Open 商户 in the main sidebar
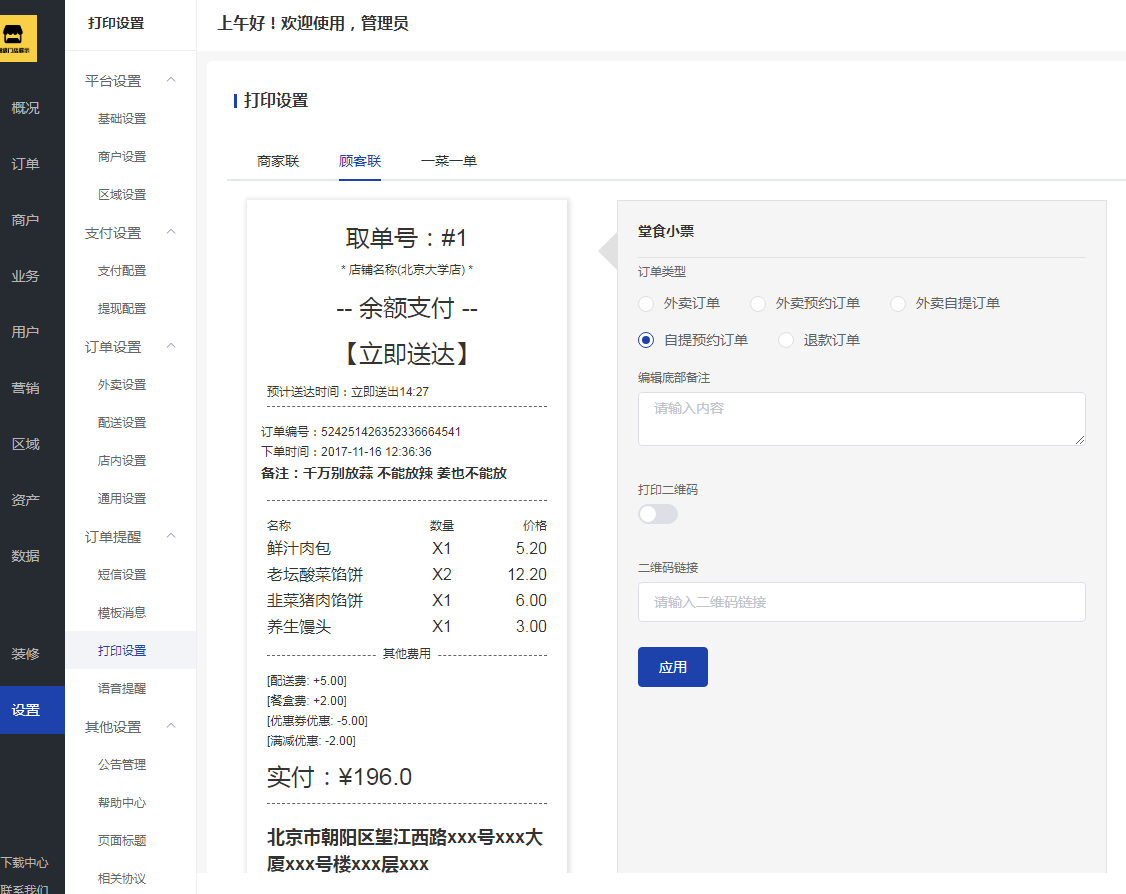Image resolution: width=1126 pixels, height=894 pixels. tap(26, 220)
